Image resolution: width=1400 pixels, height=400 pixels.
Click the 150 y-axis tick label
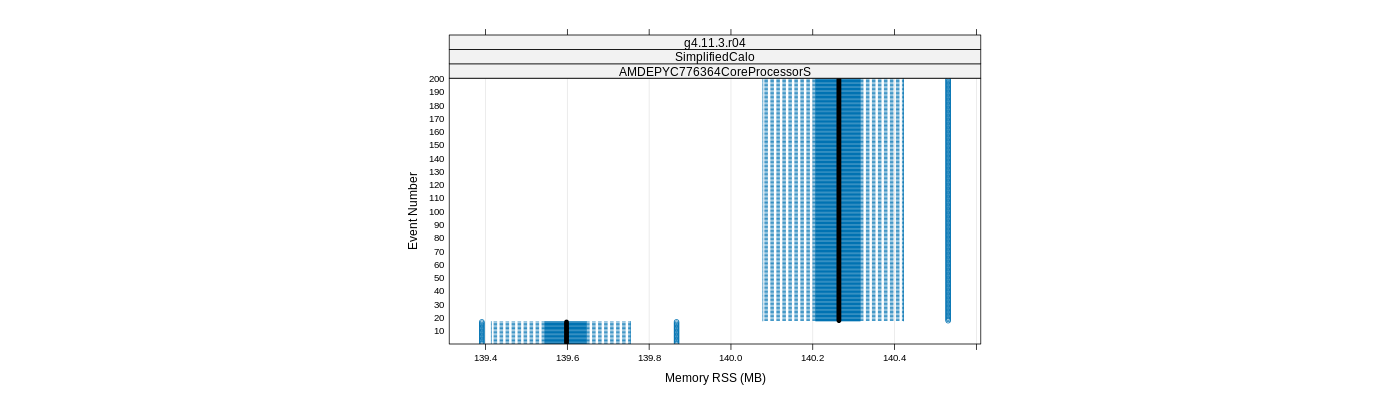[436, 145]
